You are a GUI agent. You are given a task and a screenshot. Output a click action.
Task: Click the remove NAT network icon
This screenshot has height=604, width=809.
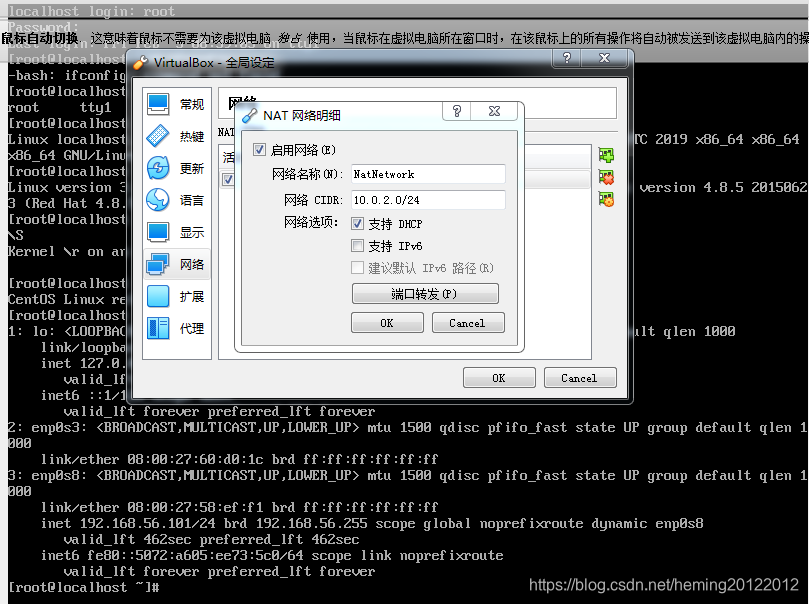(606, 177)
